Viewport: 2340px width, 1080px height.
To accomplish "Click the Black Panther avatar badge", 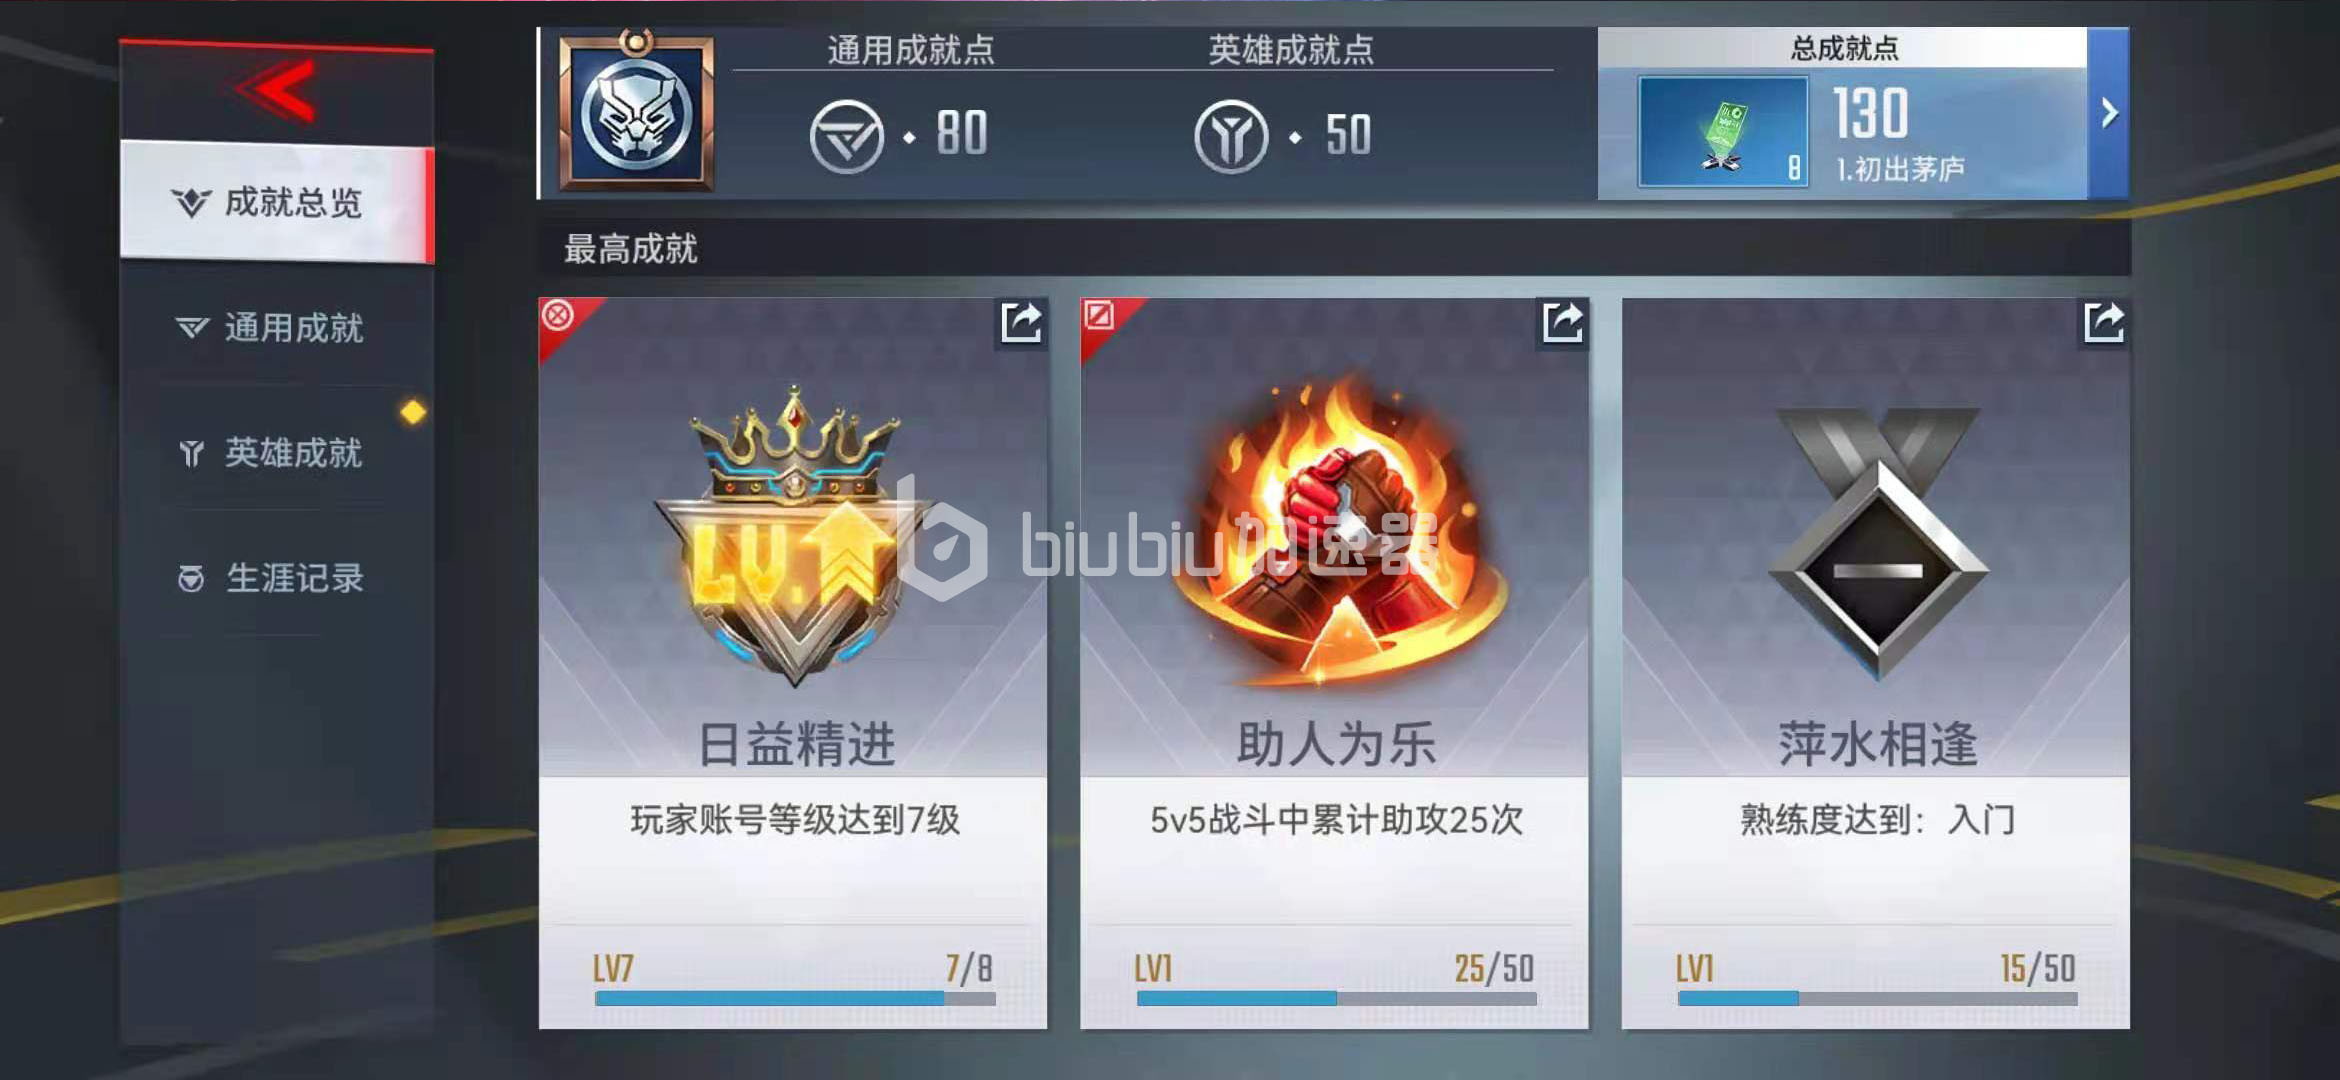I will (636, 113).
